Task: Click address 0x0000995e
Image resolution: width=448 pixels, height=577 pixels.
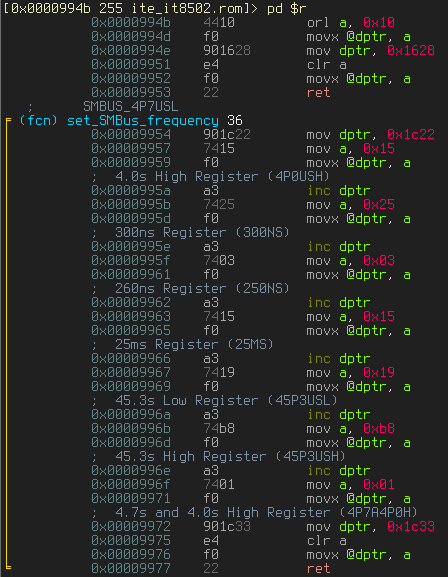Action: [x=131, y=247]
